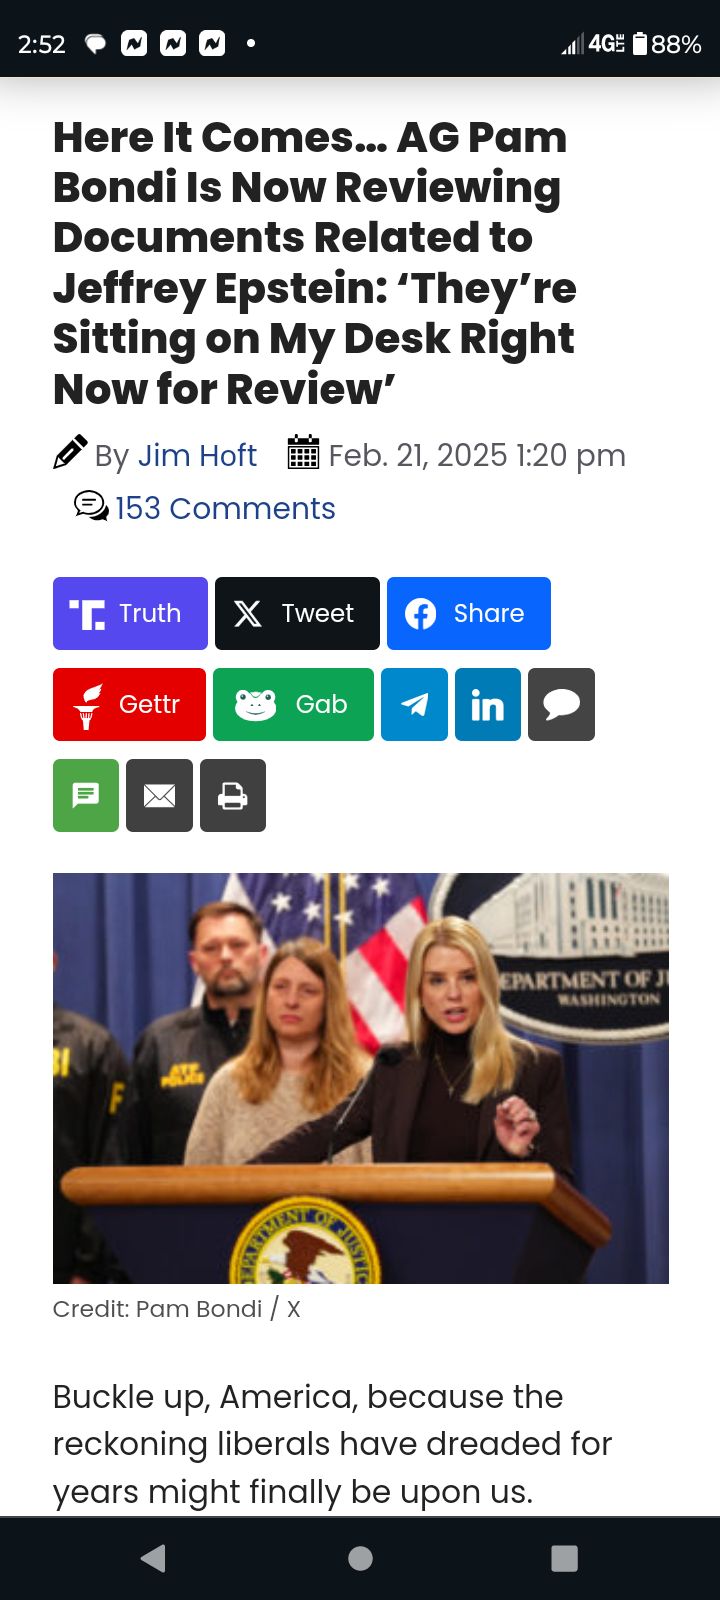Screen dimensions: 720x1600
Task: Click the dark gray speech bubble icon
Action: point(561,704)
